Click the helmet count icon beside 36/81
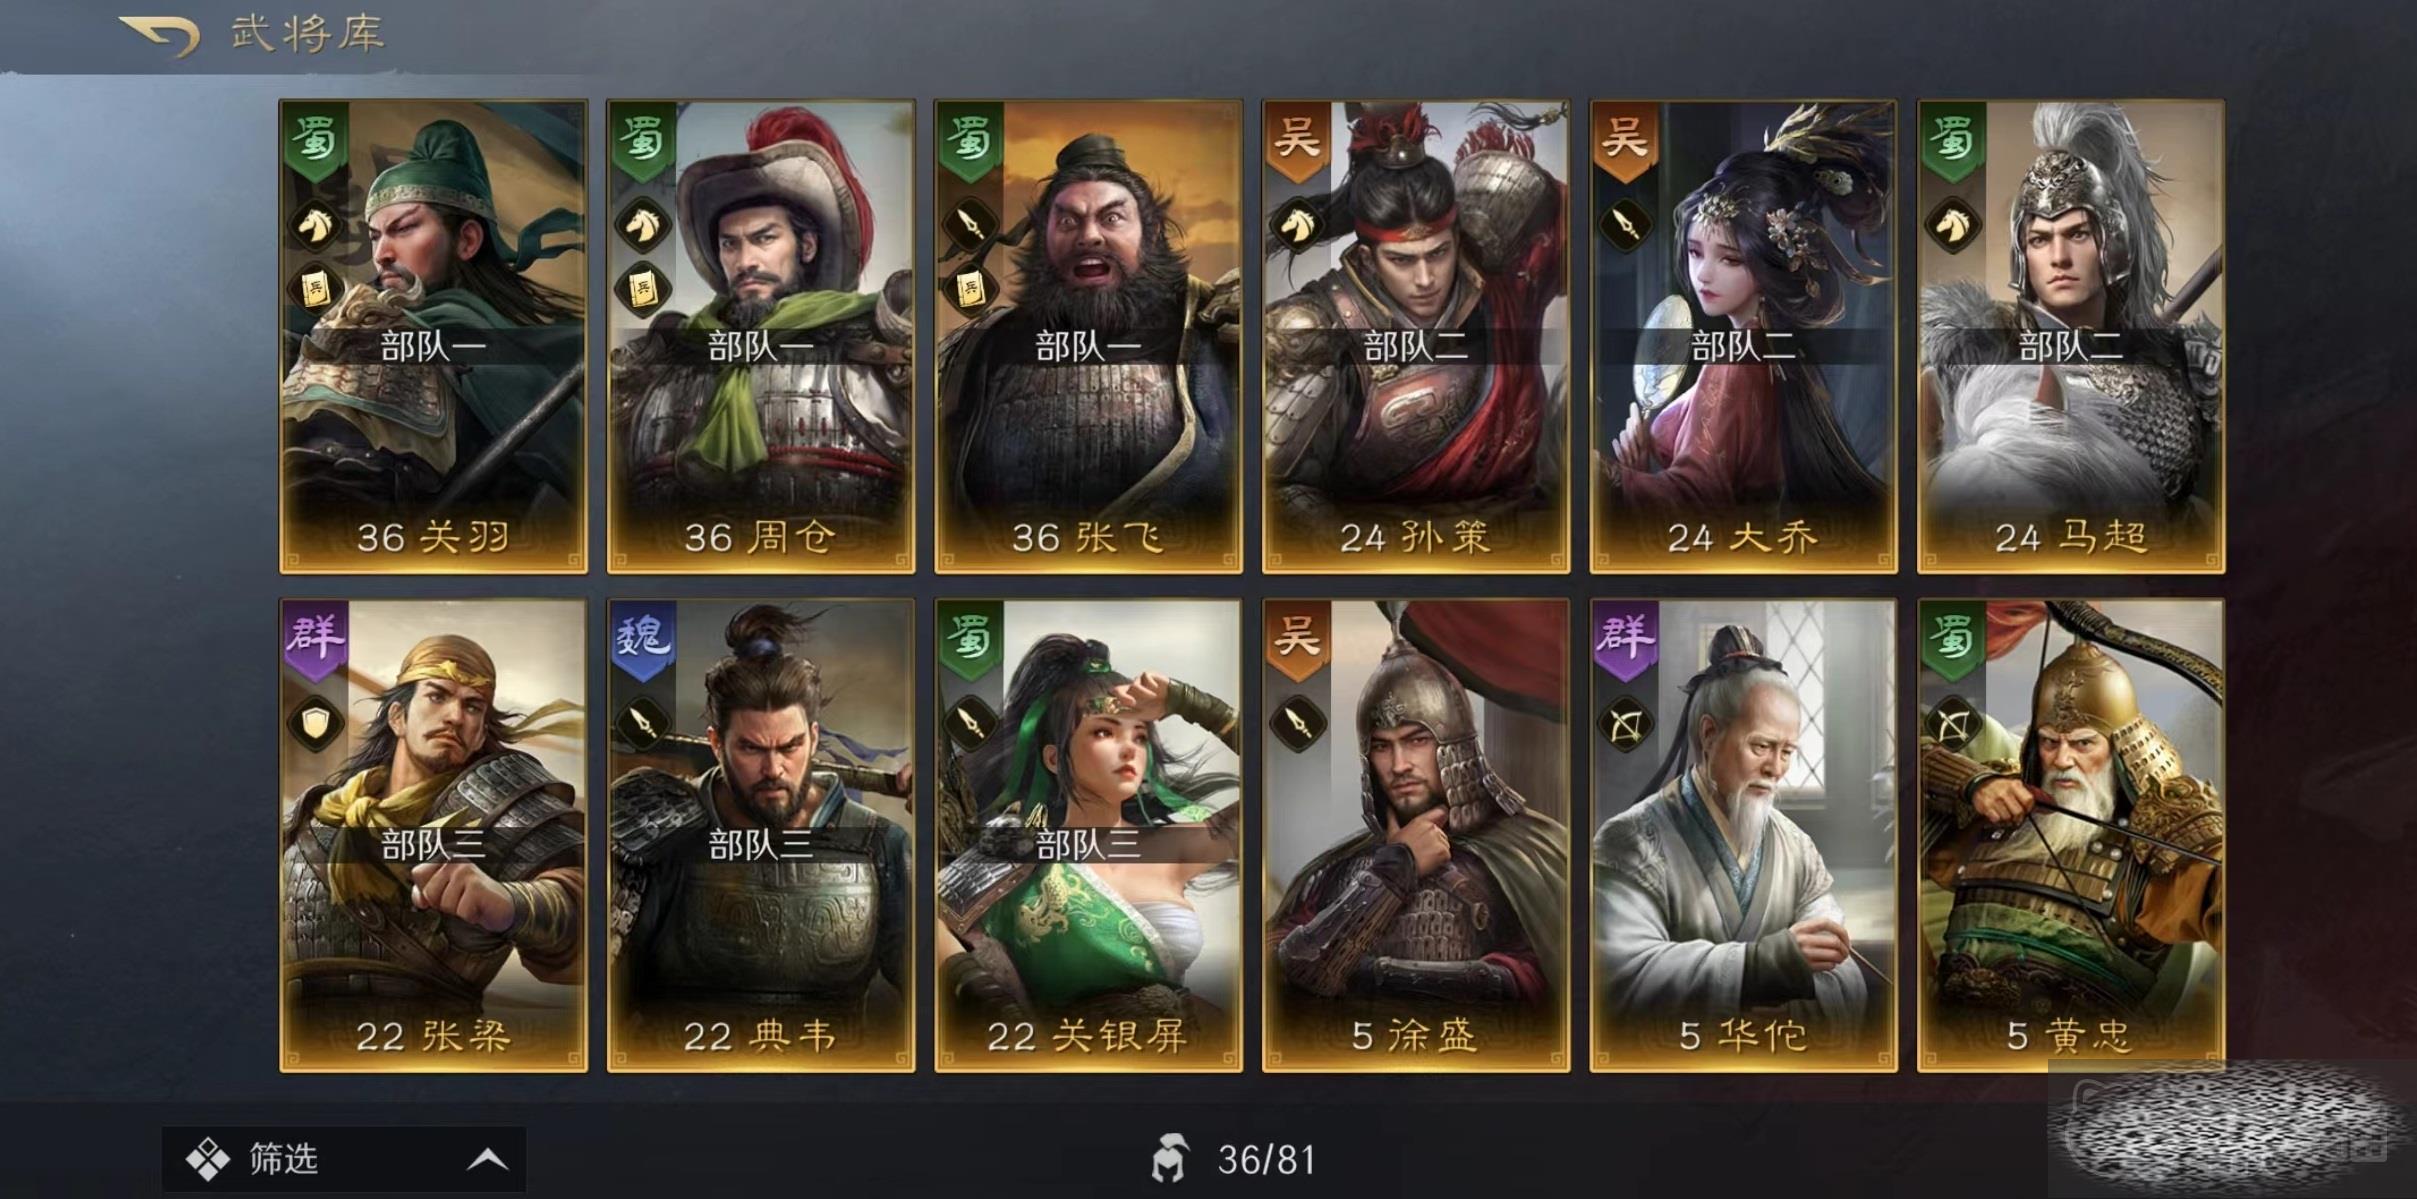Image resolution: width=2417 pixels, height=1199 pixels. (x=1171, y=1159)
